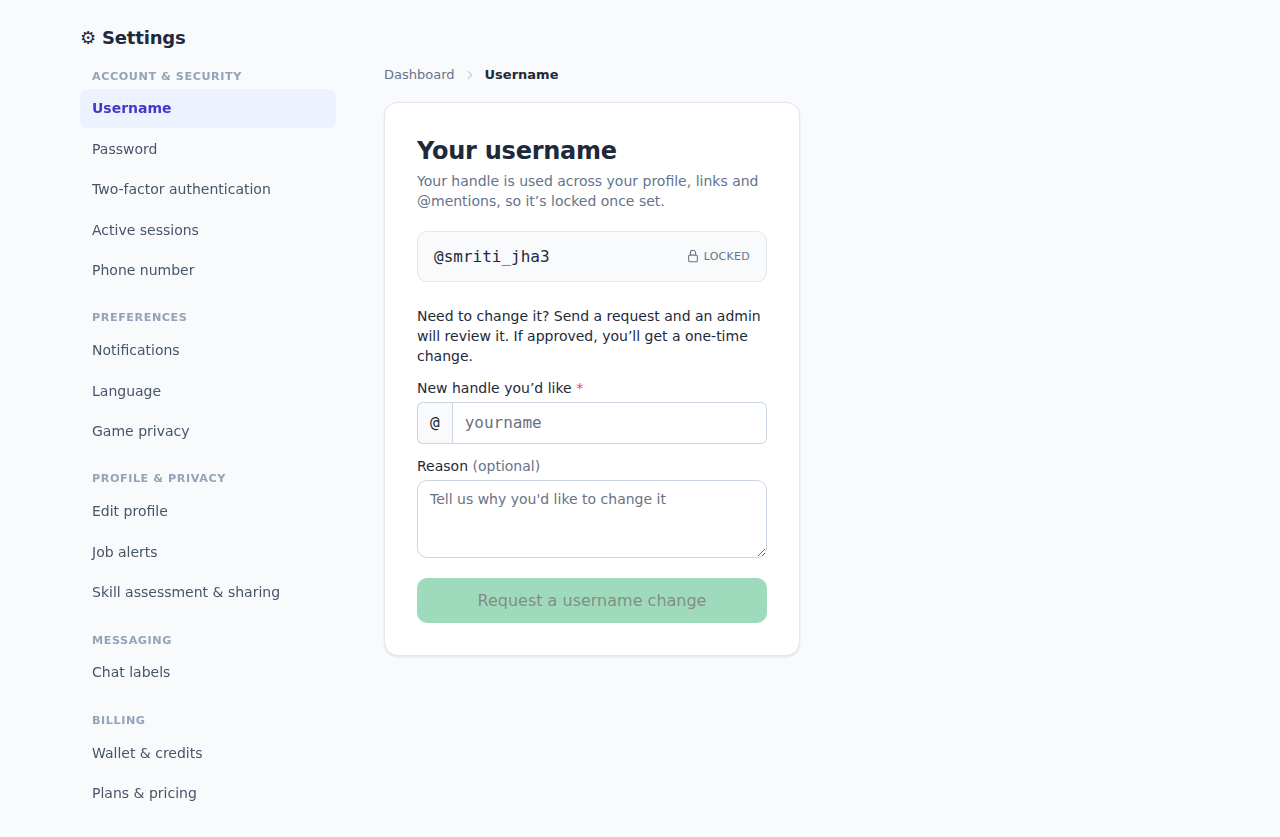
Task: Focus the new handle input field
Action: (610, 423)
